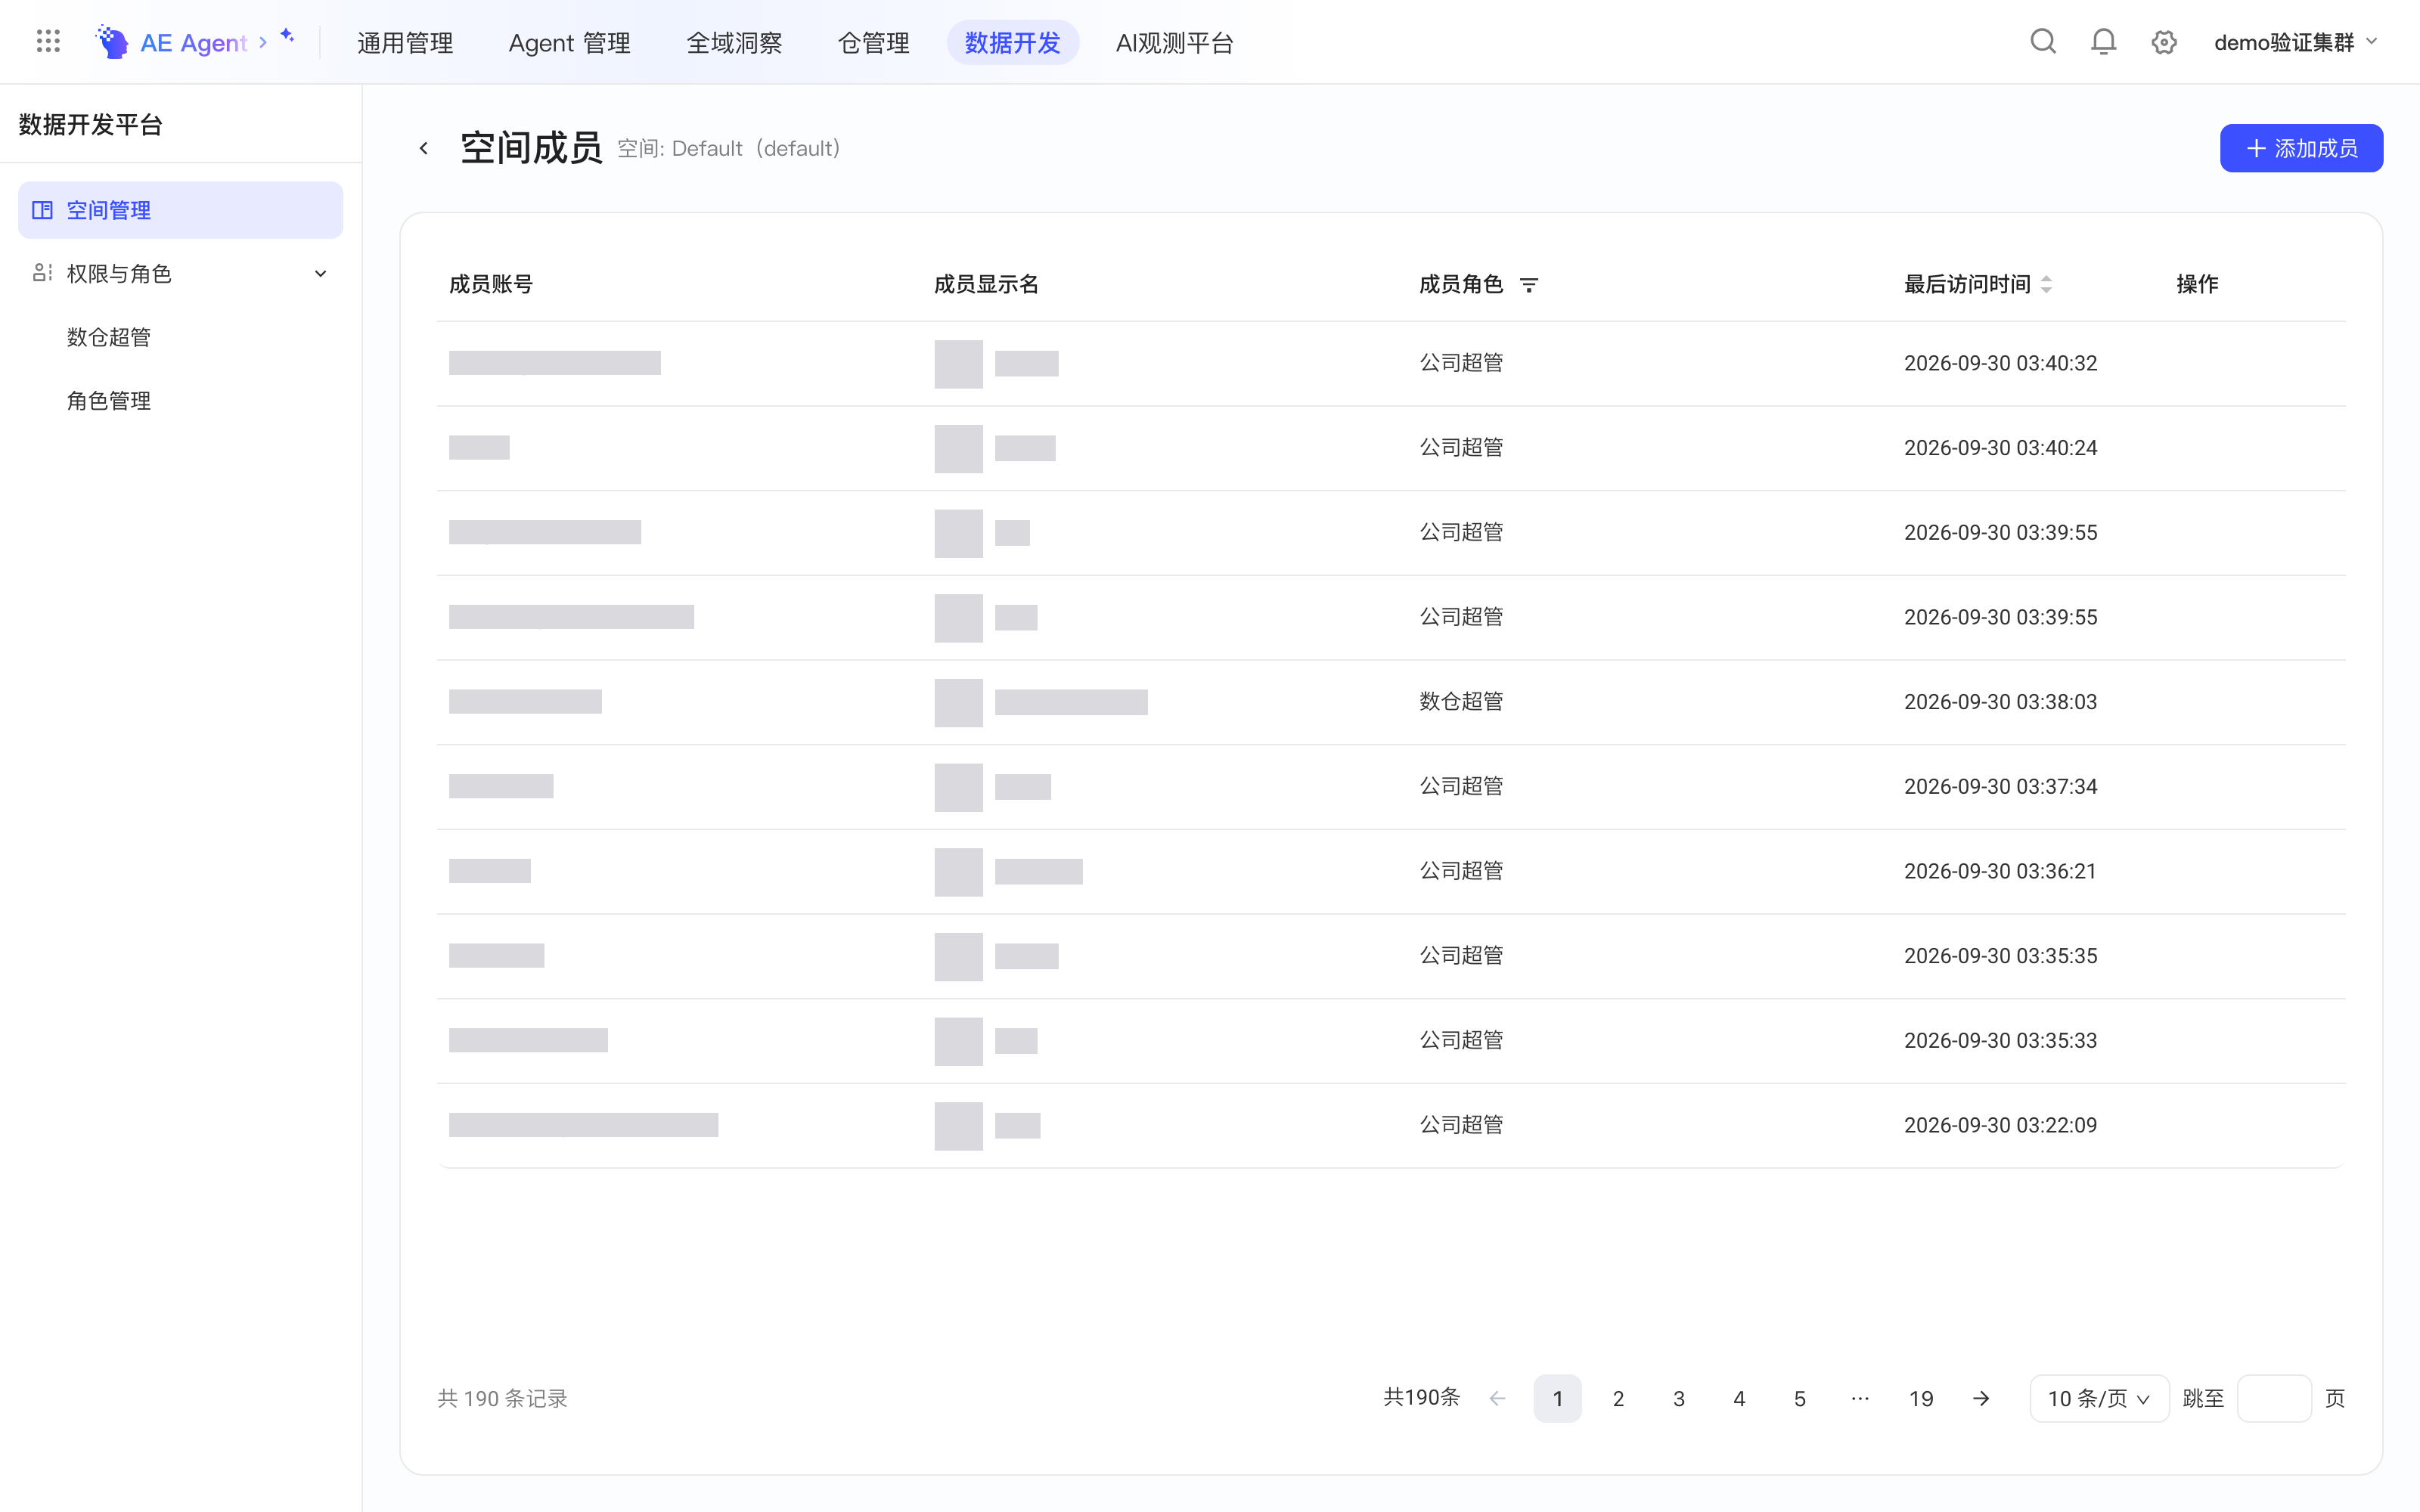Go to the previous page arrow
Image resolution: width=2420 pixels, height=1512 pixels.
click(x=1497, y=1398)
